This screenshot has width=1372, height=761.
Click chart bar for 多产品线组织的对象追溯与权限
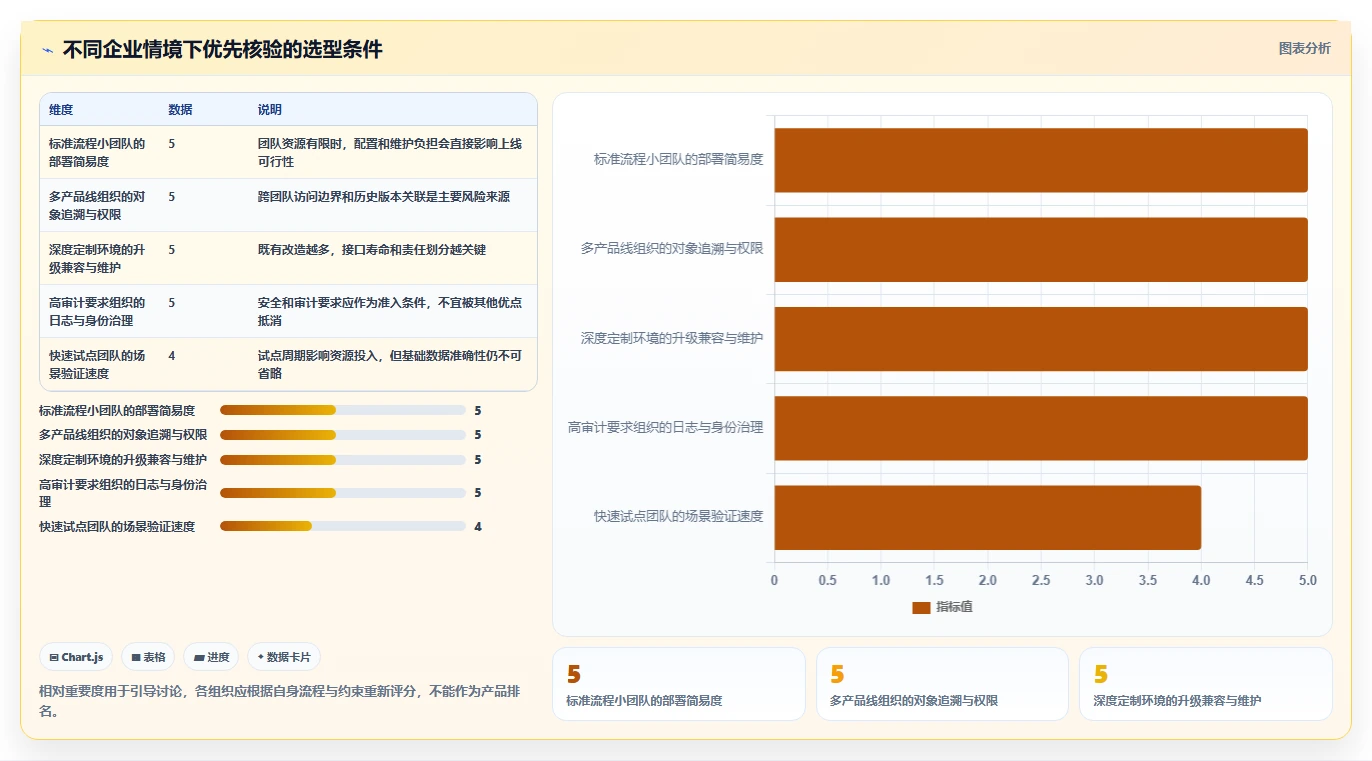pyautogui.click(x=1041, y=249)
